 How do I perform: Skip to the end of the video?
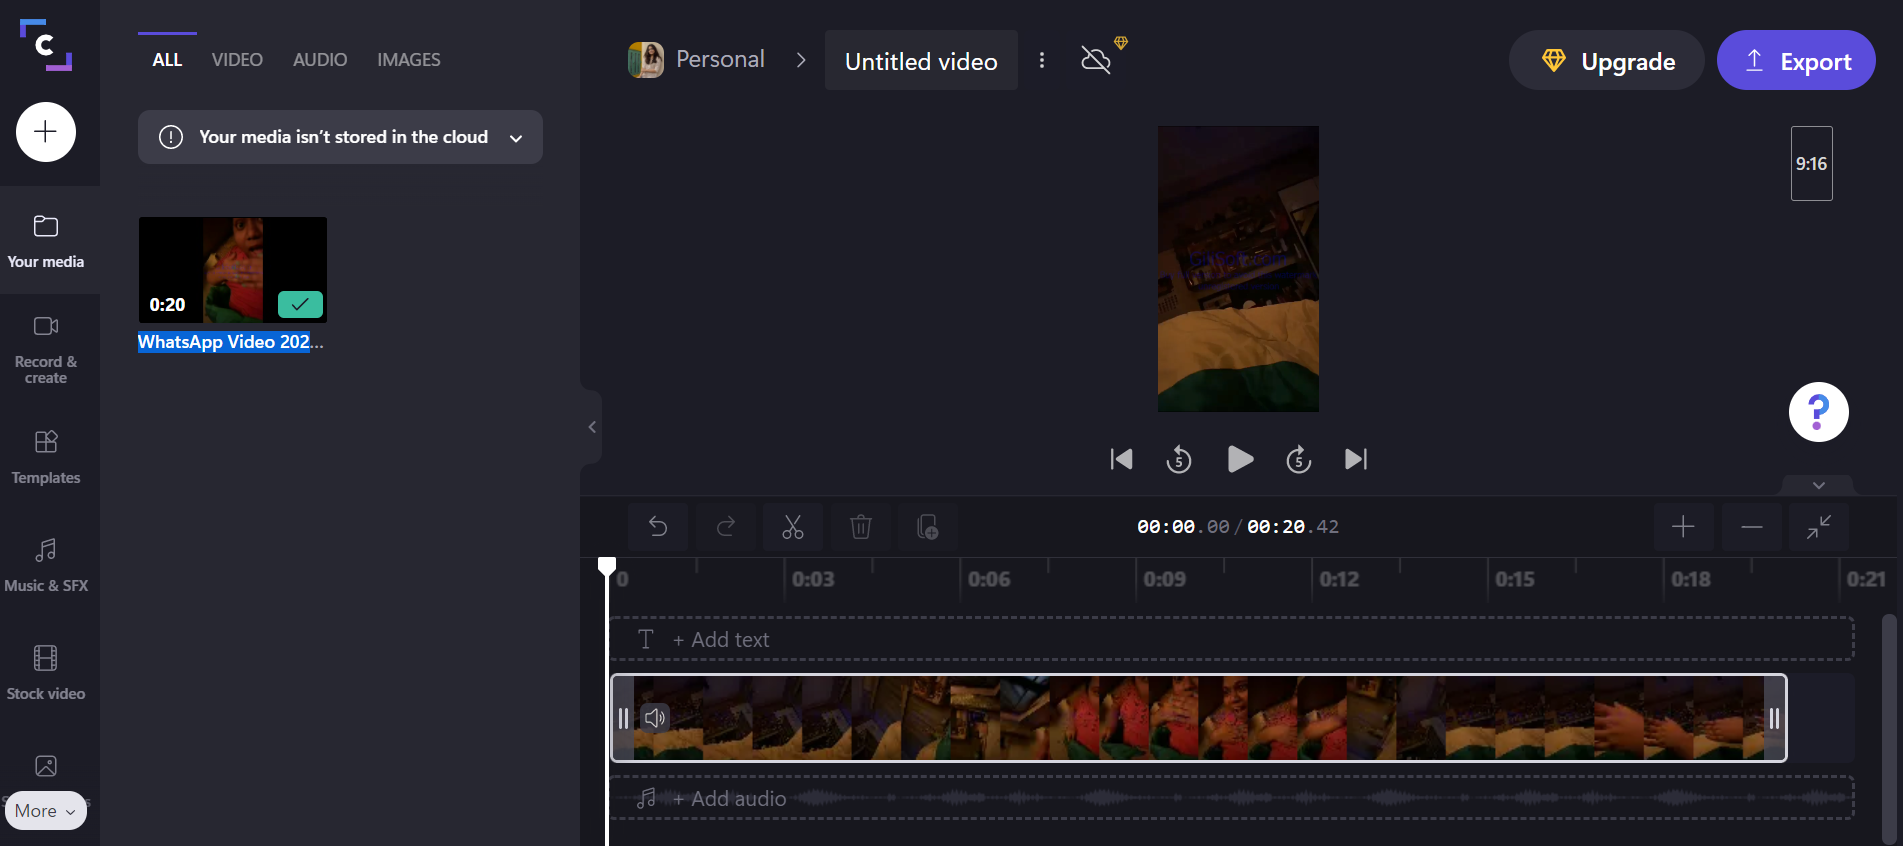[1356, 459]
